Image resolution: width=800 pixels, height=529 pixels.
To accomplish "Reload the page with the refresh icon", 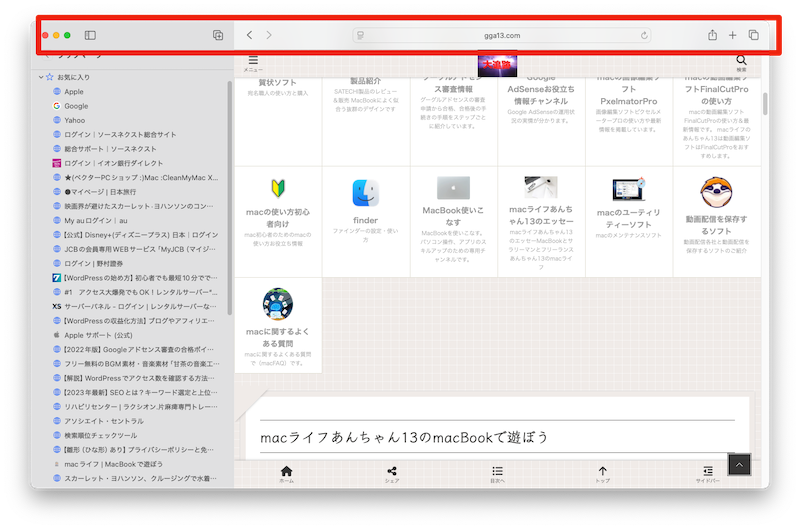I will [x=644, y=35].
